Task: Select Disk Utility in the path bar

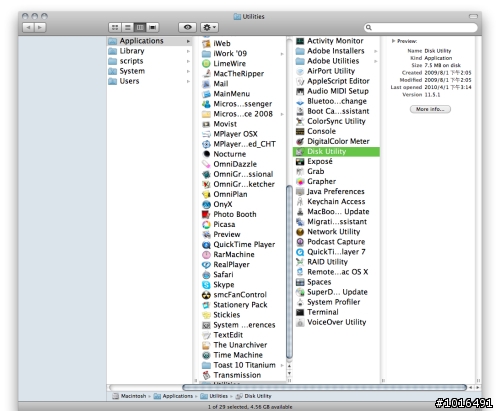Action: [254, 396]
